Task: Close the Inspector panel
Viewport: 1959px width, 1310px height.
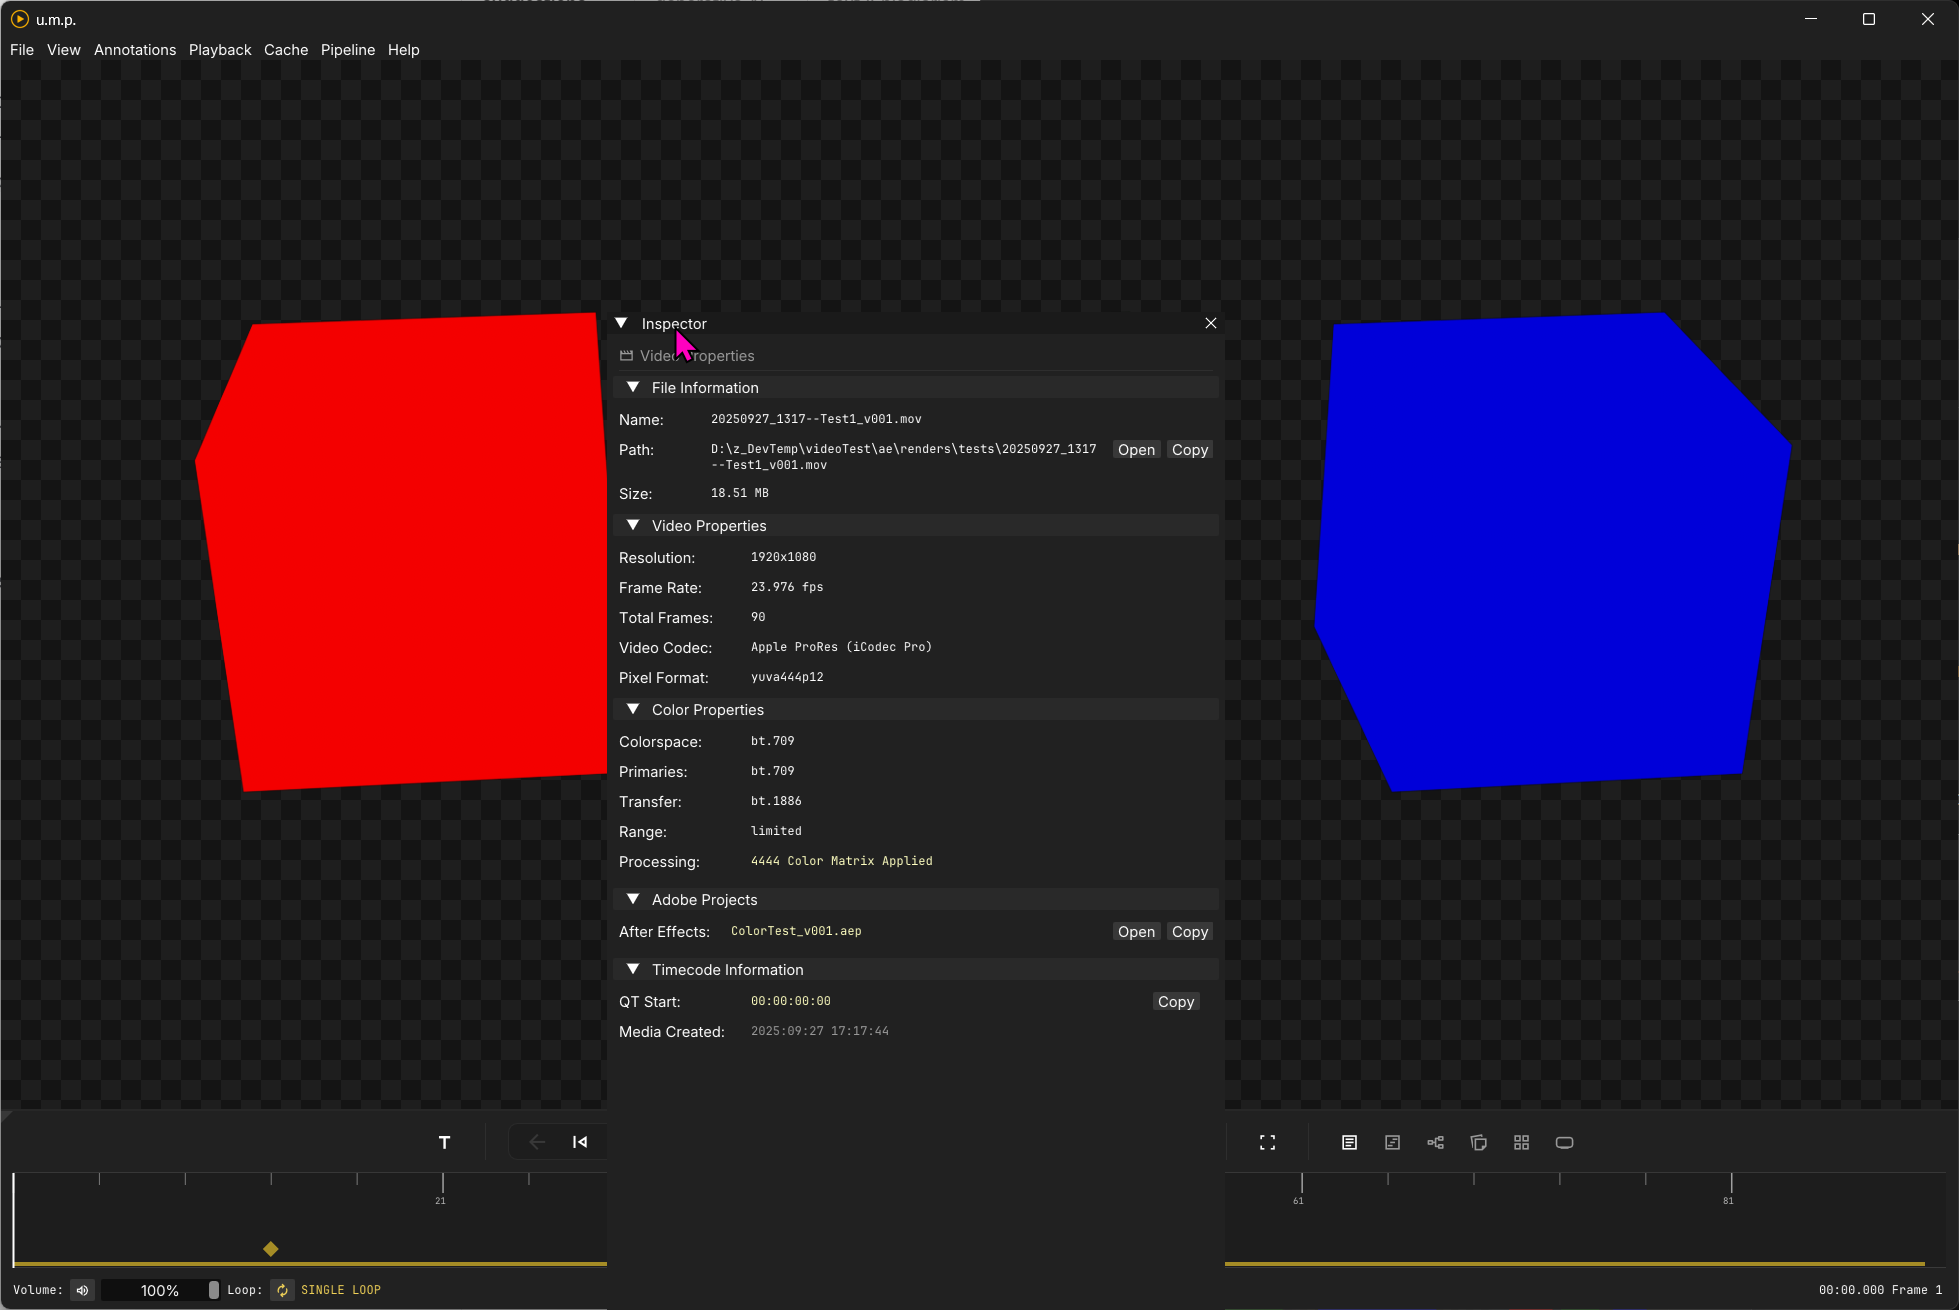Action: (x=1210, y=323)
